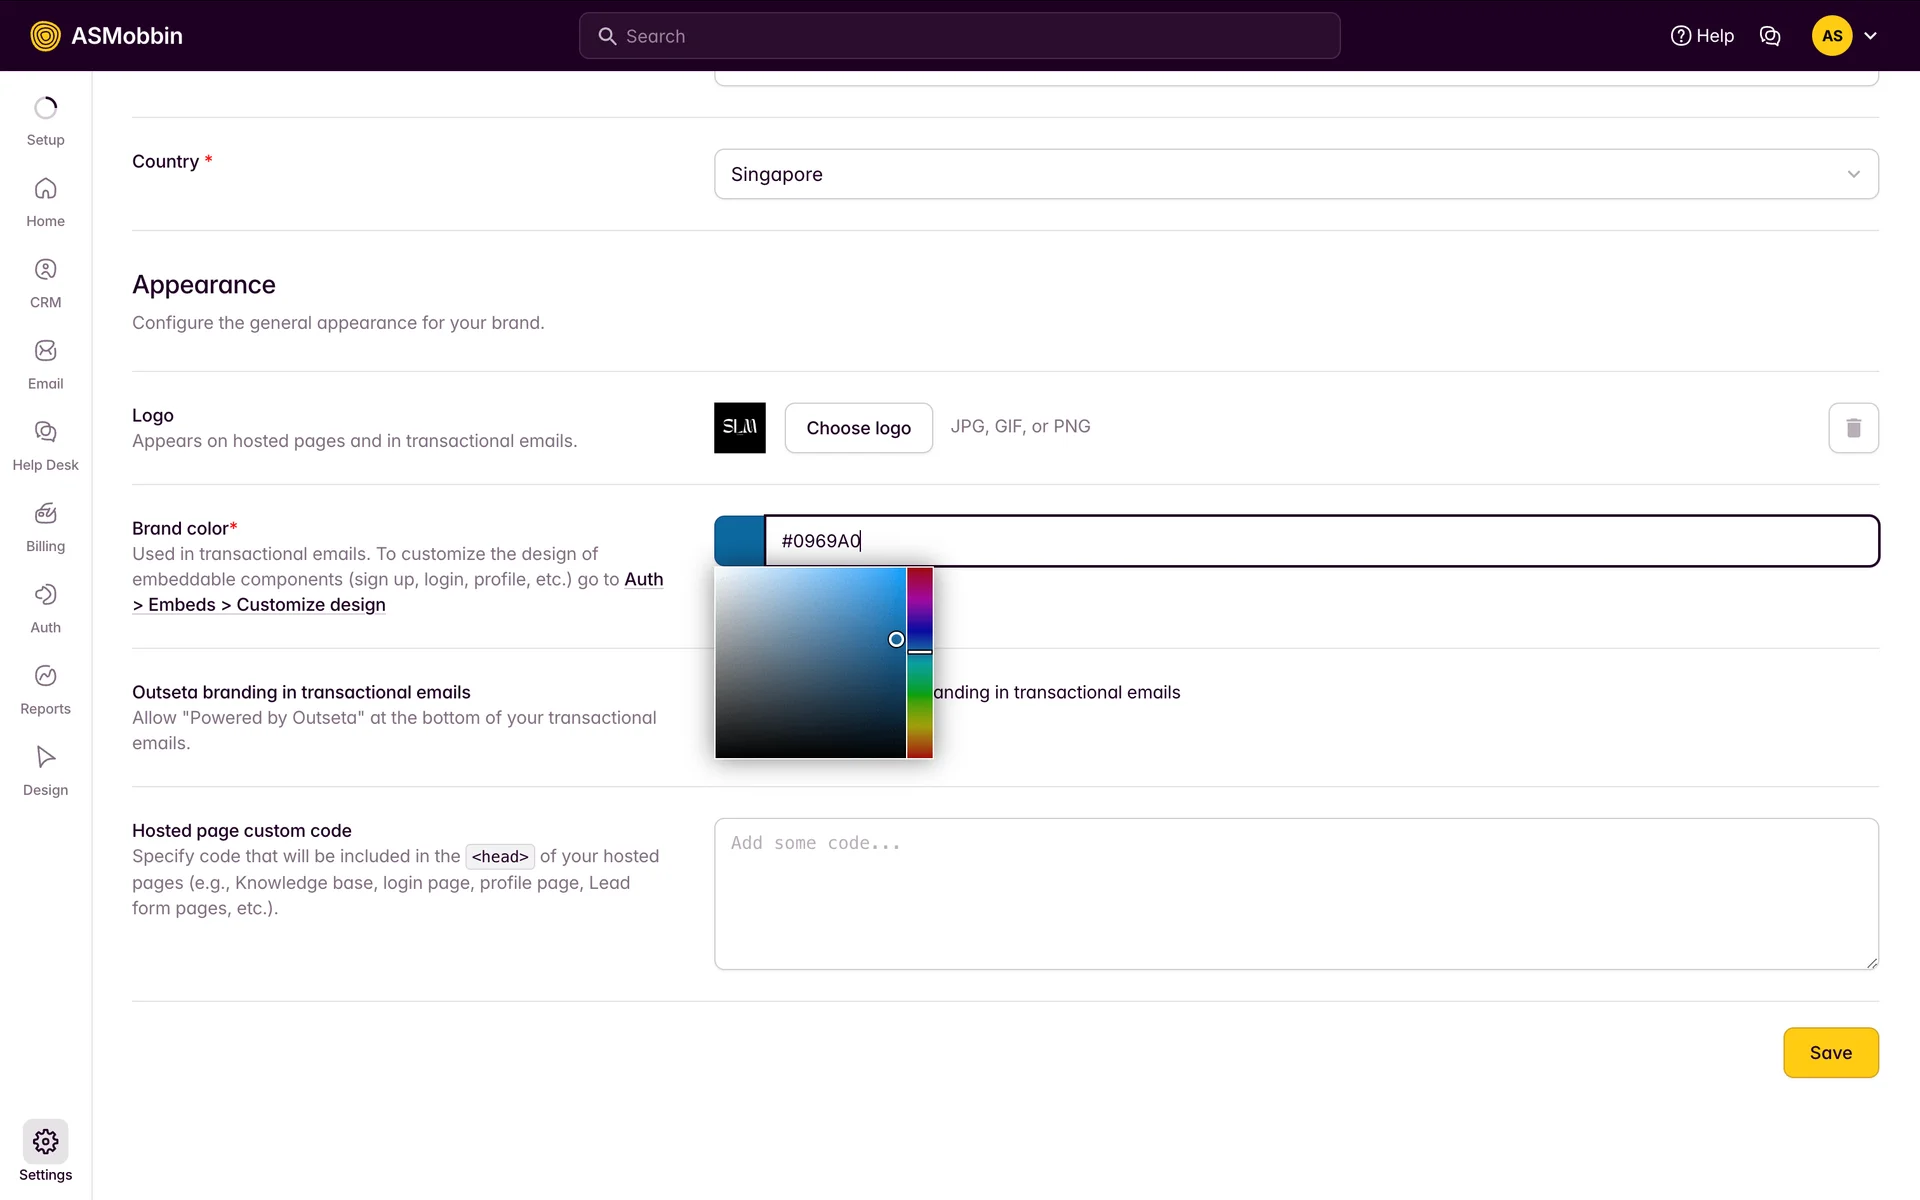Open the CRM section
The image size is (1920, 1200).
coord(45,283)
